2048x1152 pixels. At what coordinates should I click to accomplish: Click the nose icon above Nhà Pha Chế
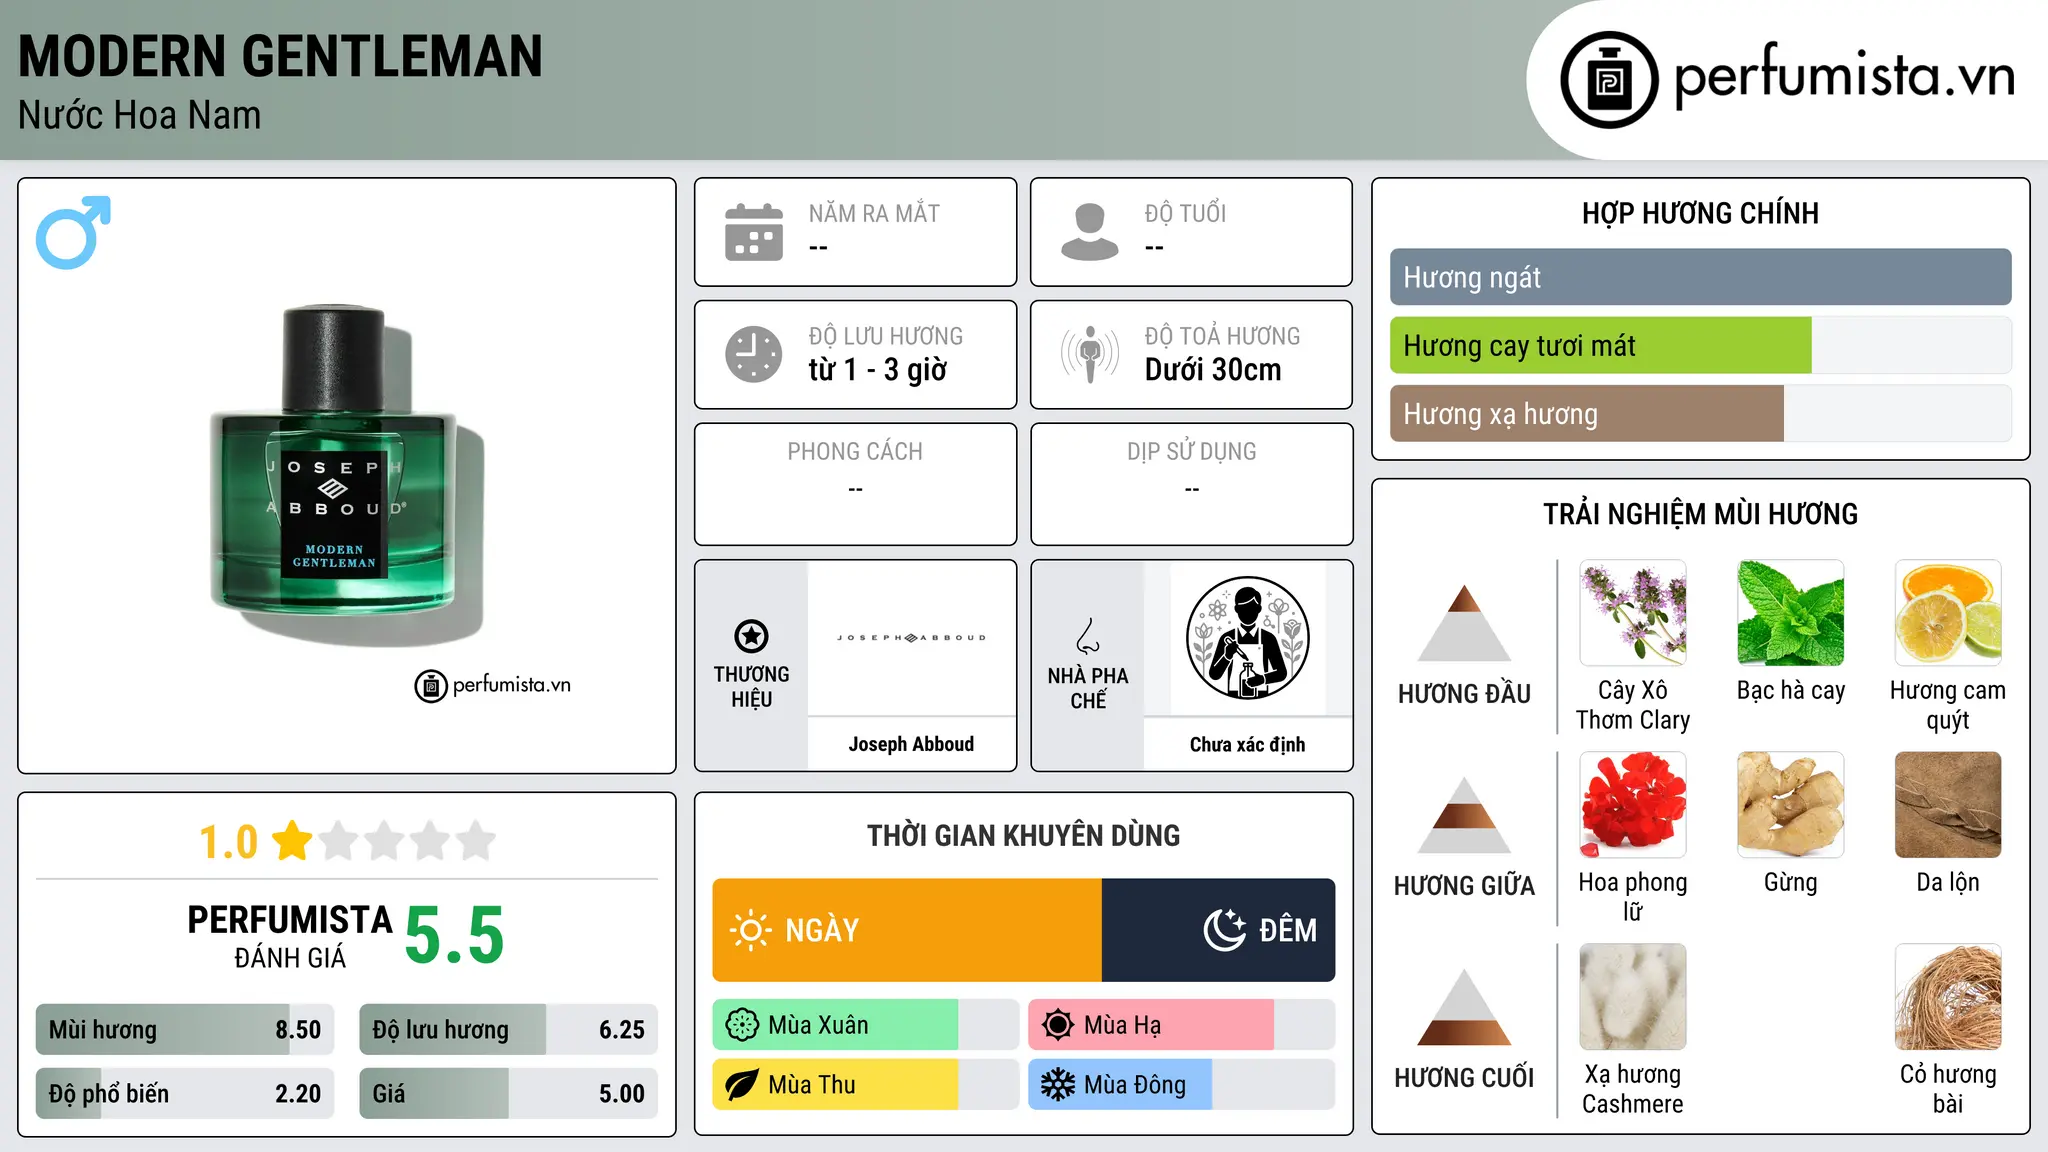coord(1088,636)
